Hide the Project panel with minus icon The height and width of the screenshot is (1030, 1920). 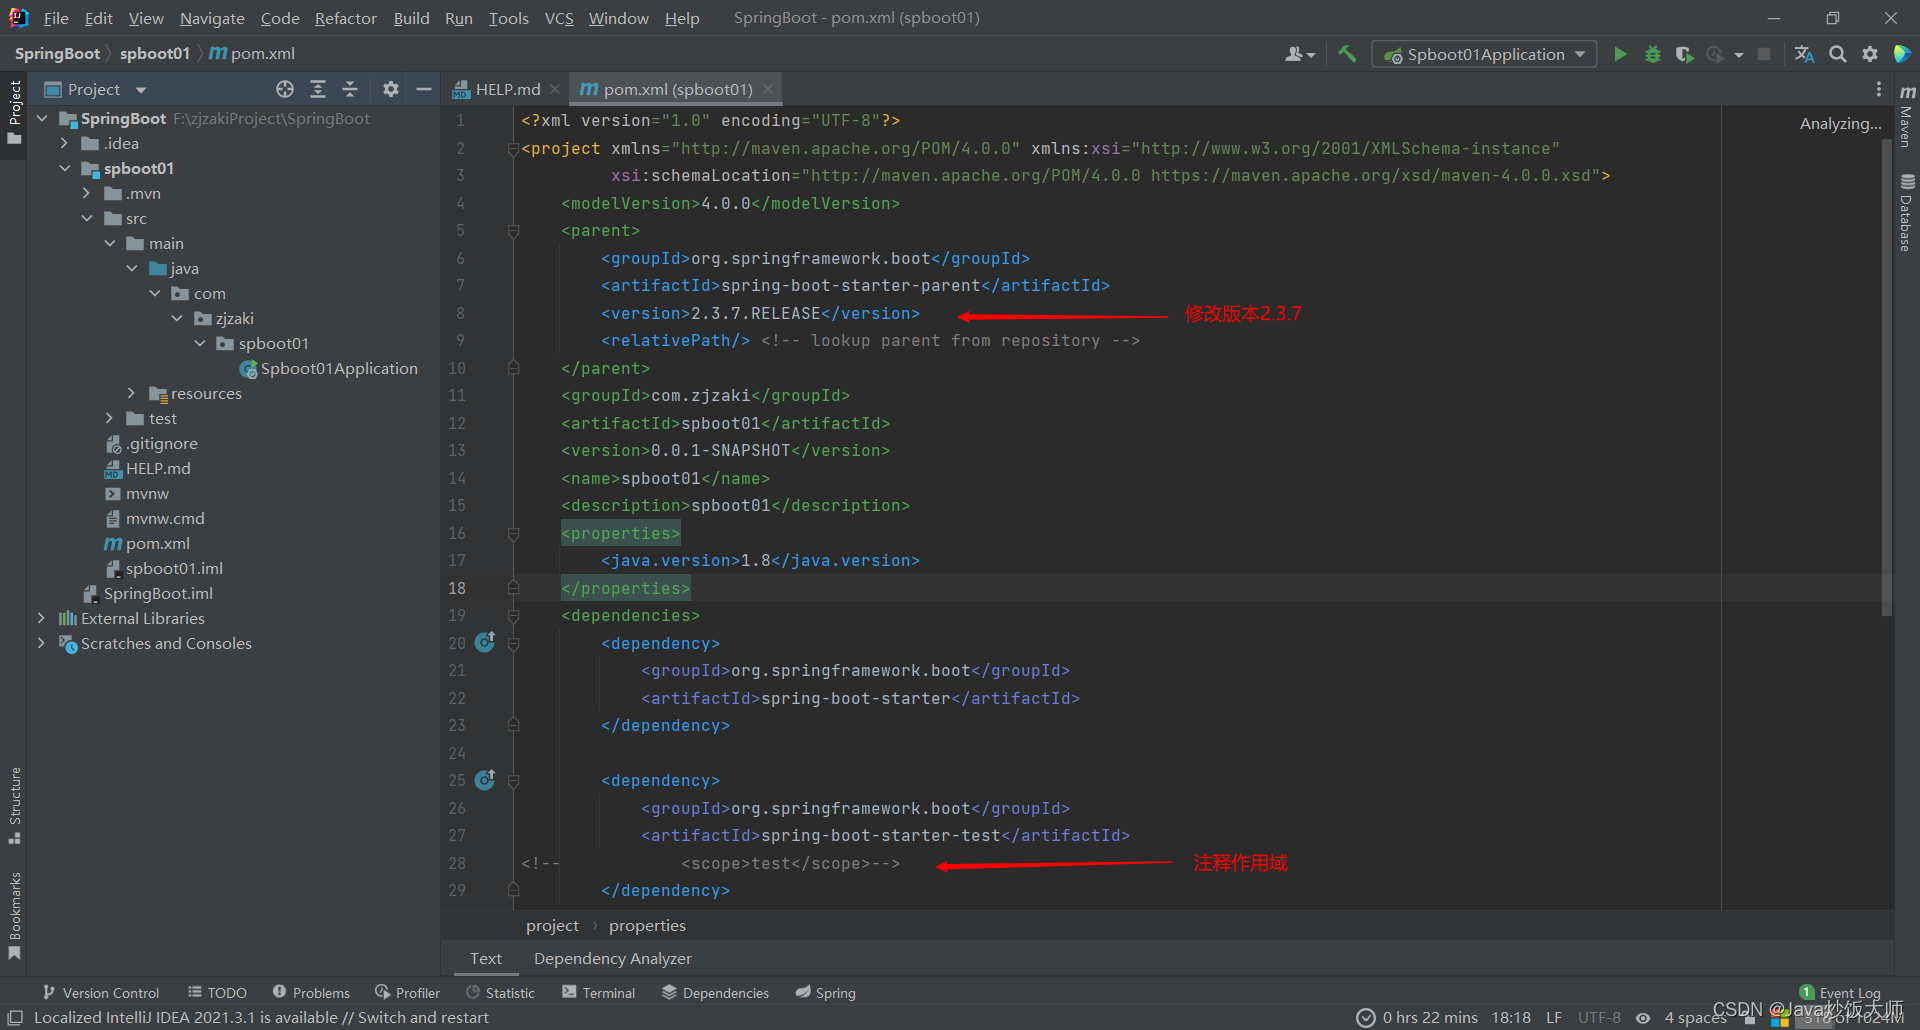(x=424, y=89)
